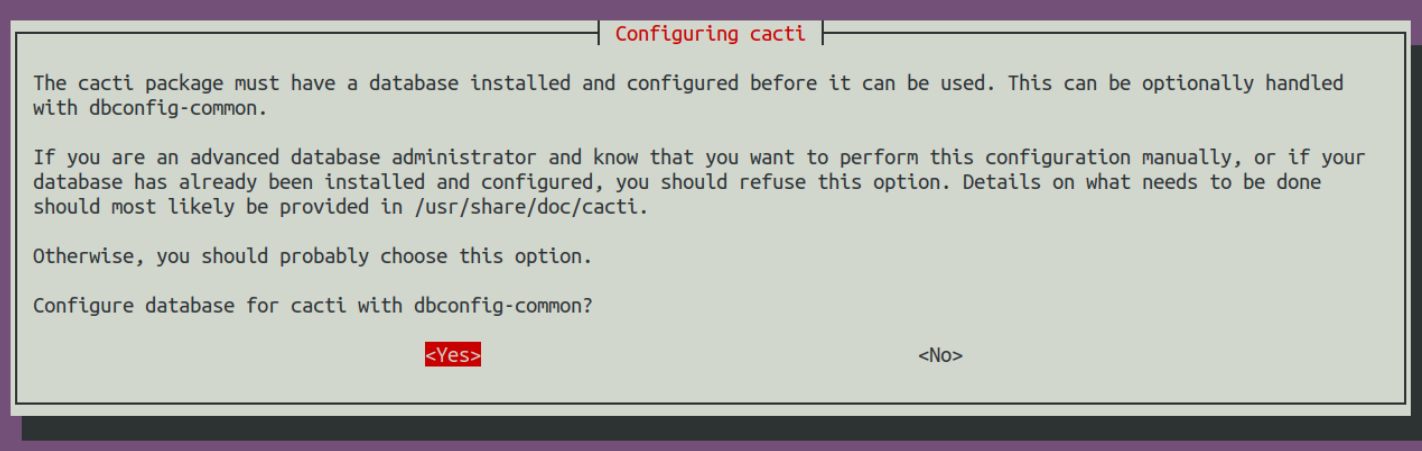Click the words "should most likely be provided"

pyautogui.click(x=200, y=207)
